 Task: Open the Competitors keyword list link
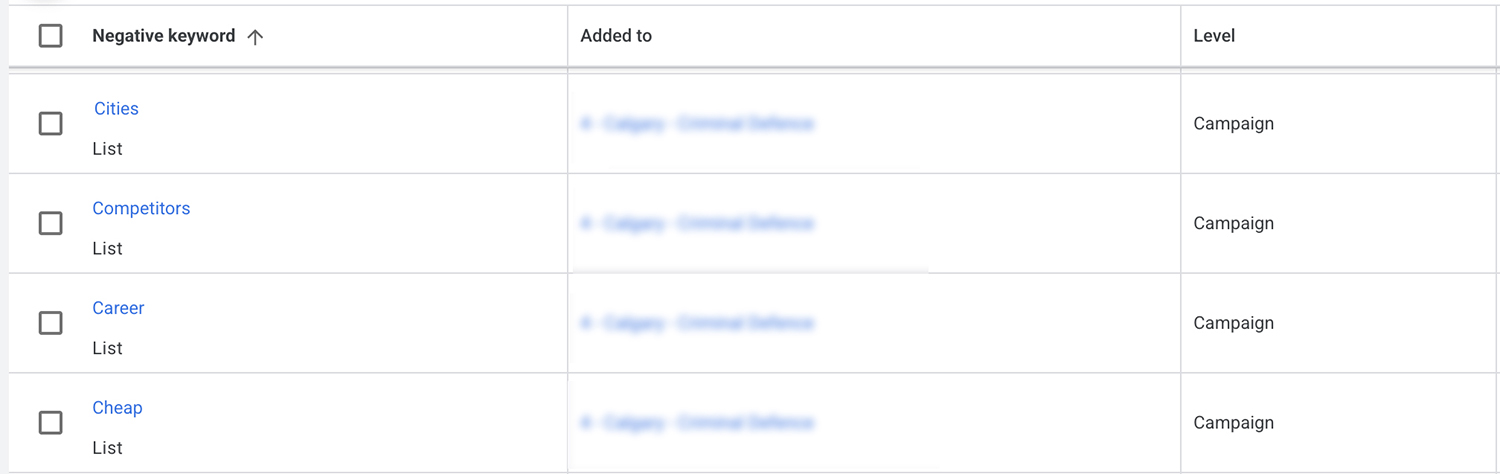(141, 208)
